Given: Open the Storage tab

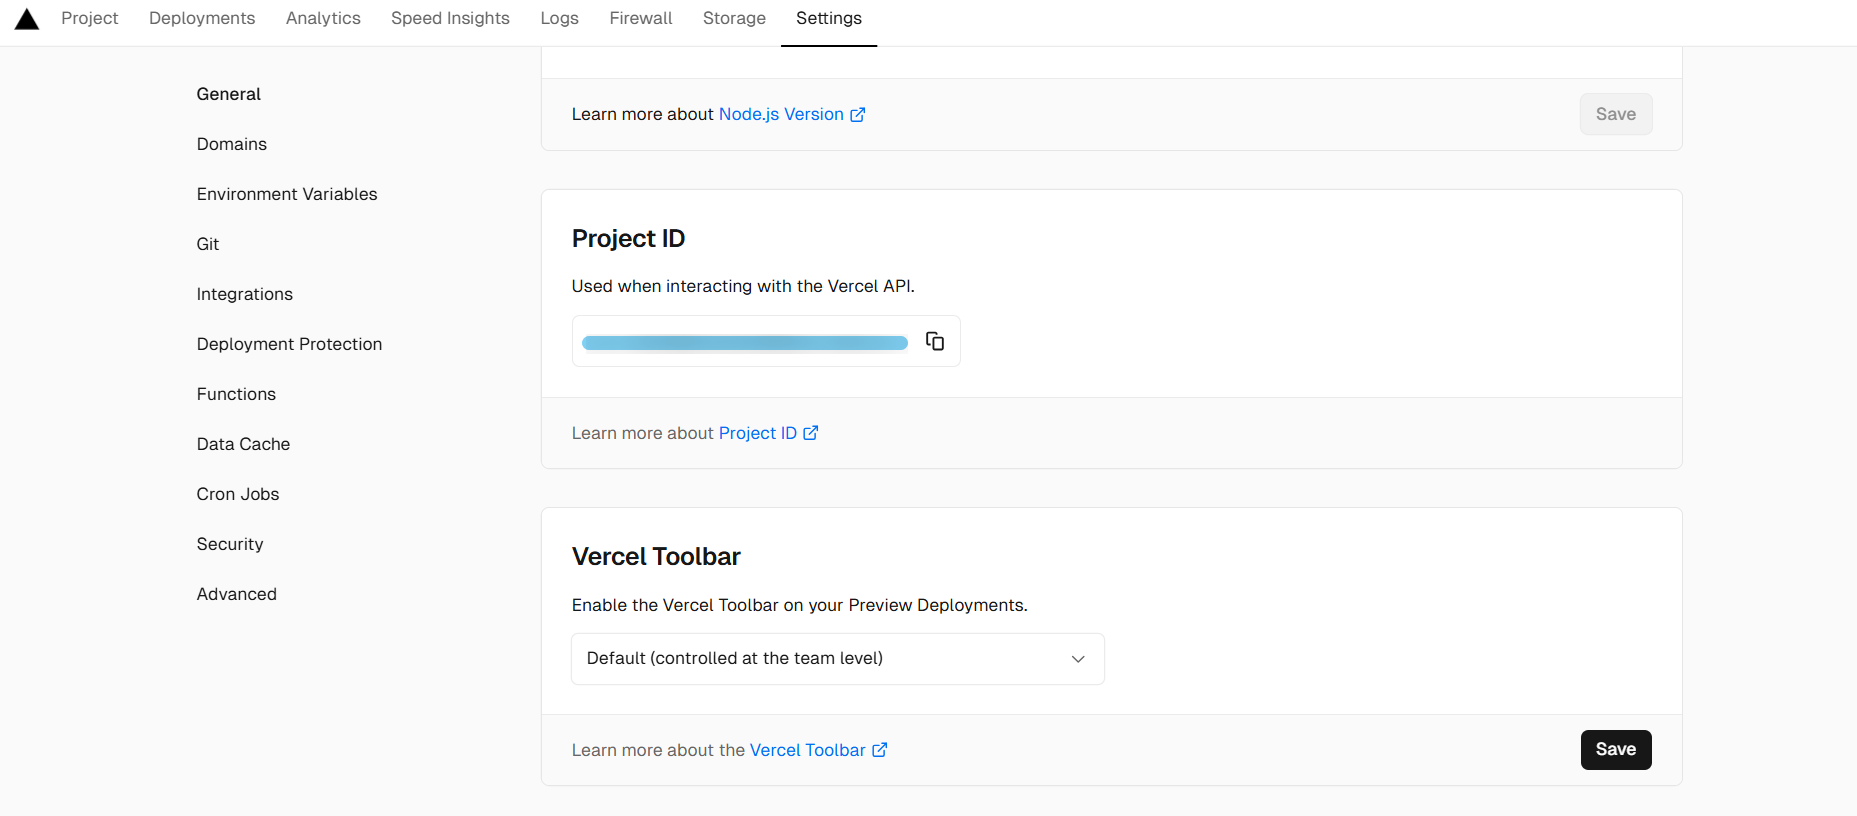Looking at the screenshot, I should (734, 19).
